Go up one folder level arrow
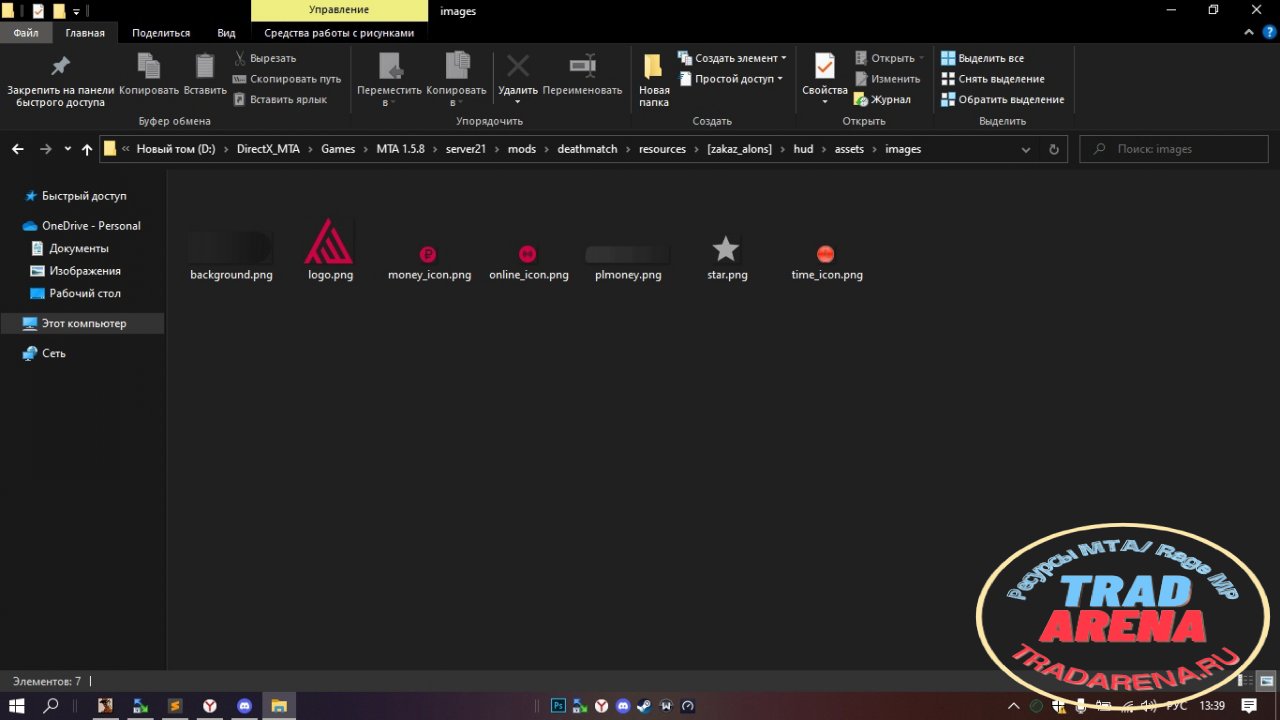The width and height of the screenshot is (1280, 720). 87,149
